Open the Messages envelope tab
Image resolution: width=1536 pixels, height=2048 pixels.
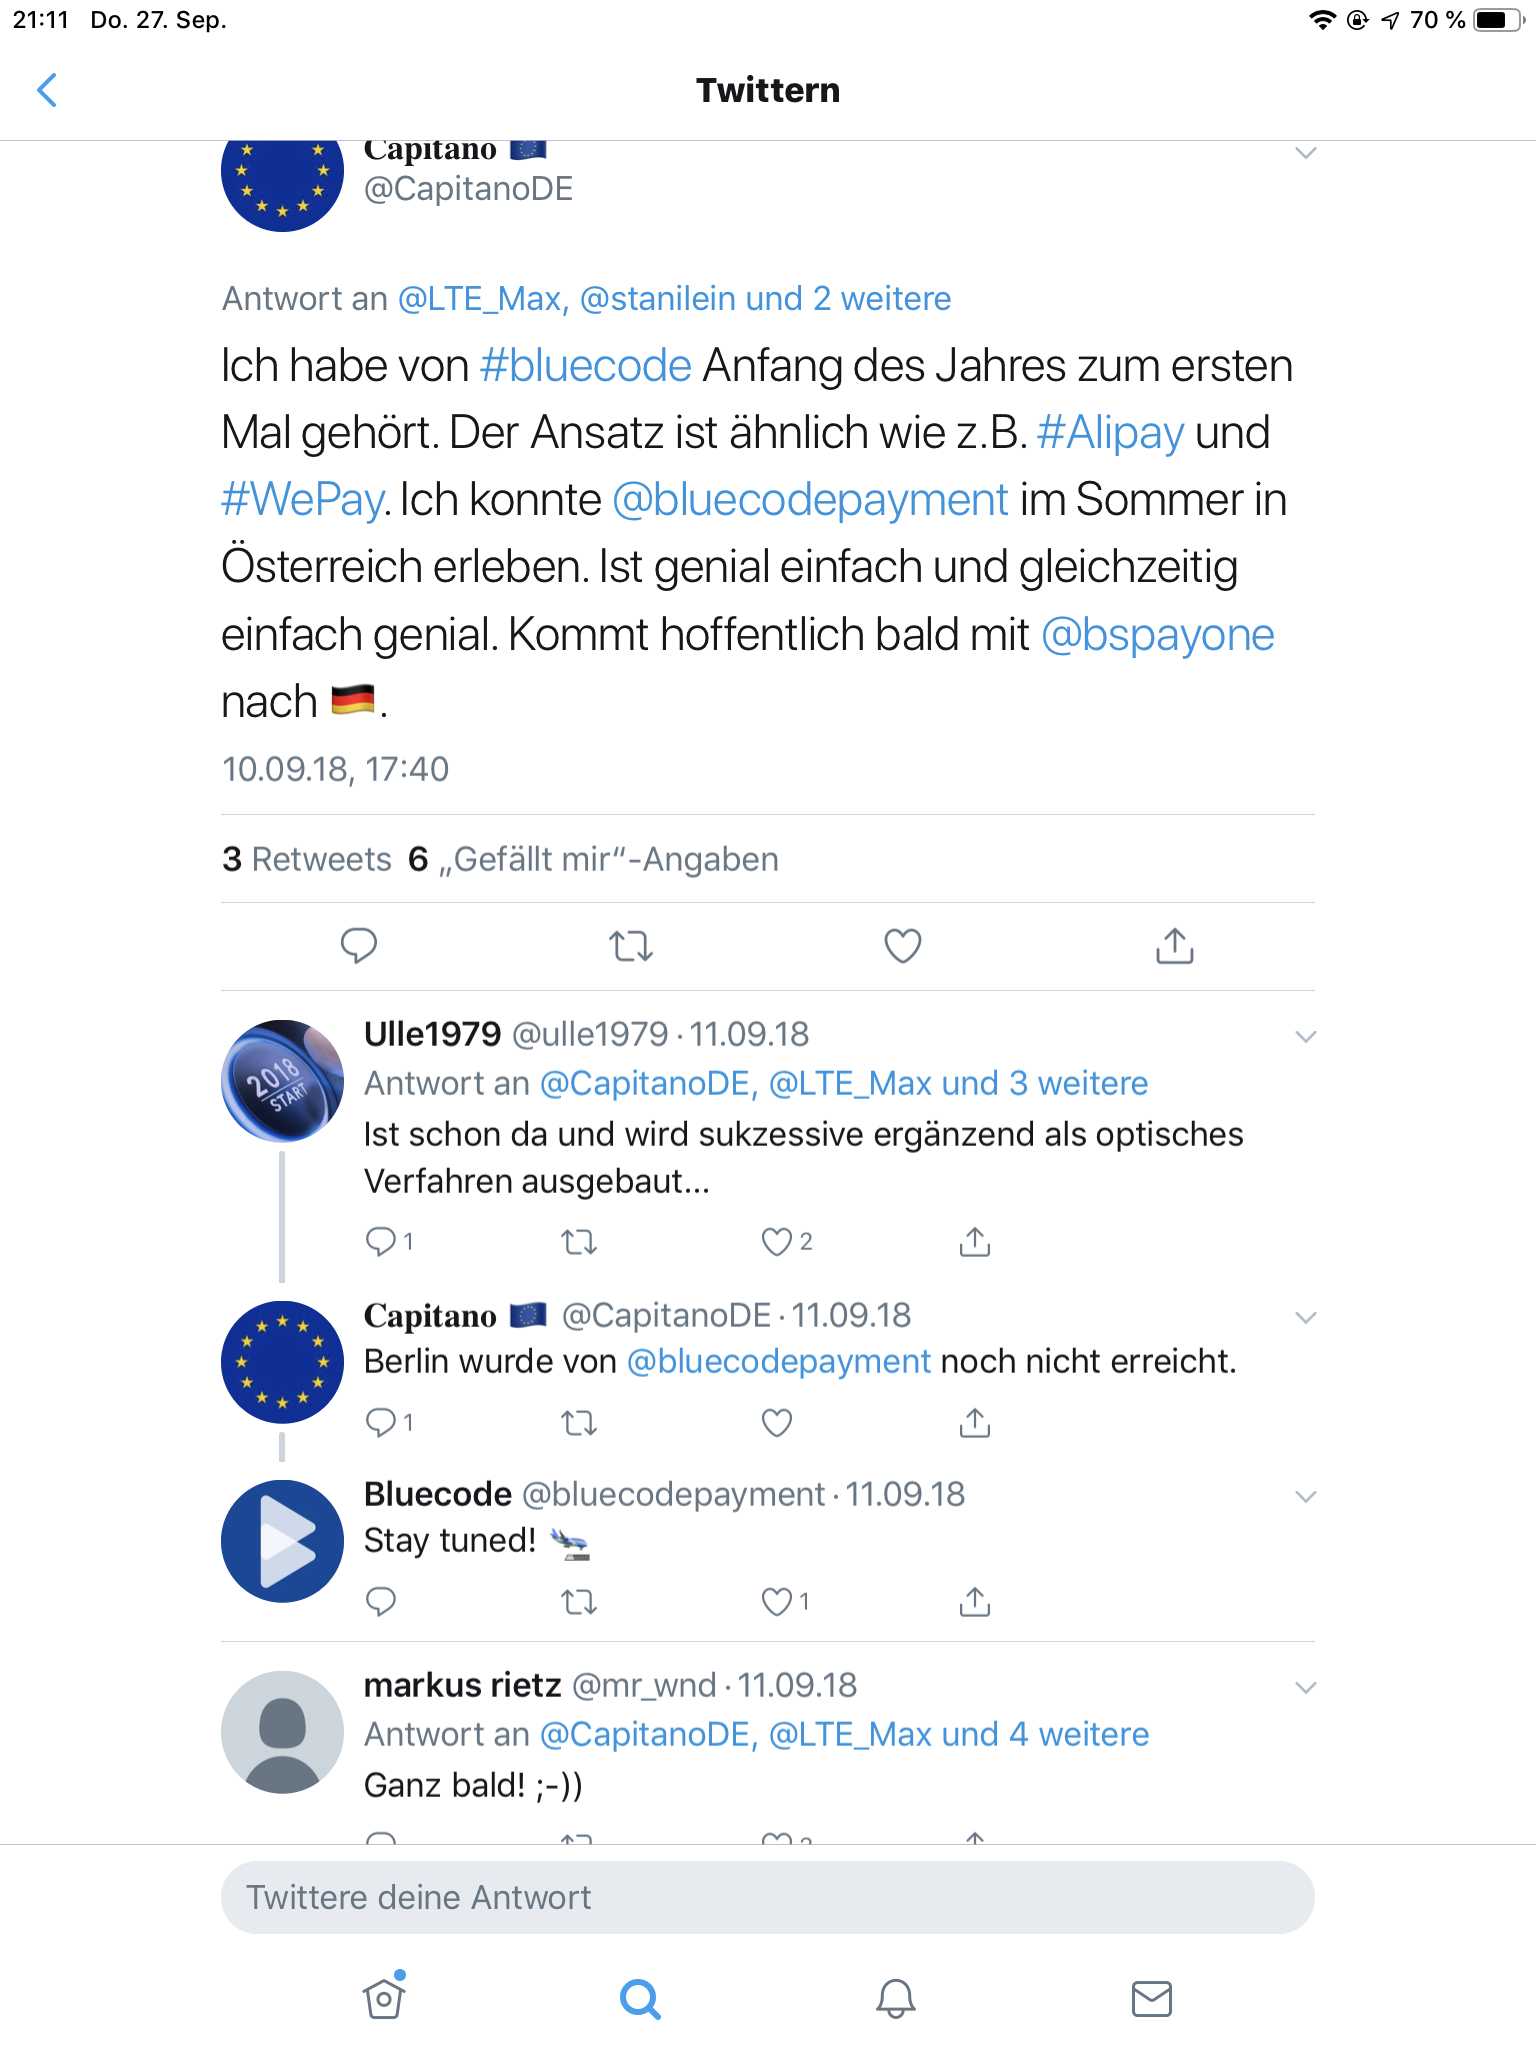pos(1152,1998)
